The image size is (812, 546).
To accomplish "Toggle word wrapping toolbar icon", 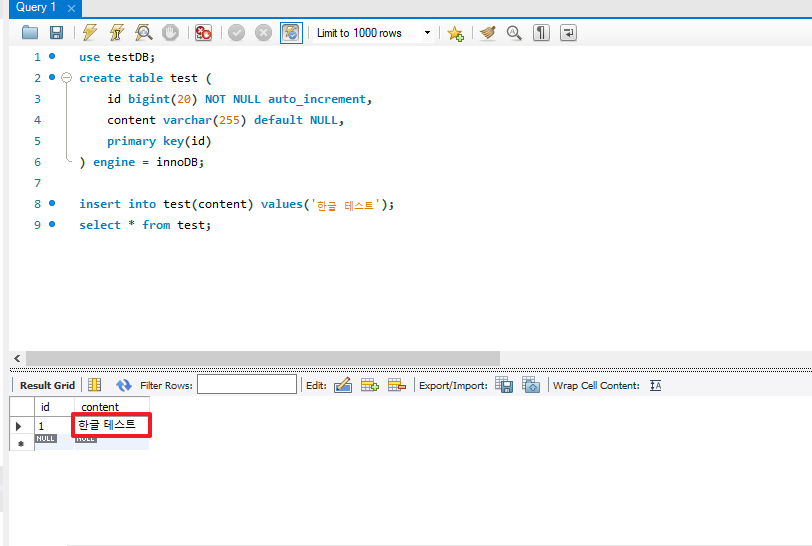I will pos(568,33).
